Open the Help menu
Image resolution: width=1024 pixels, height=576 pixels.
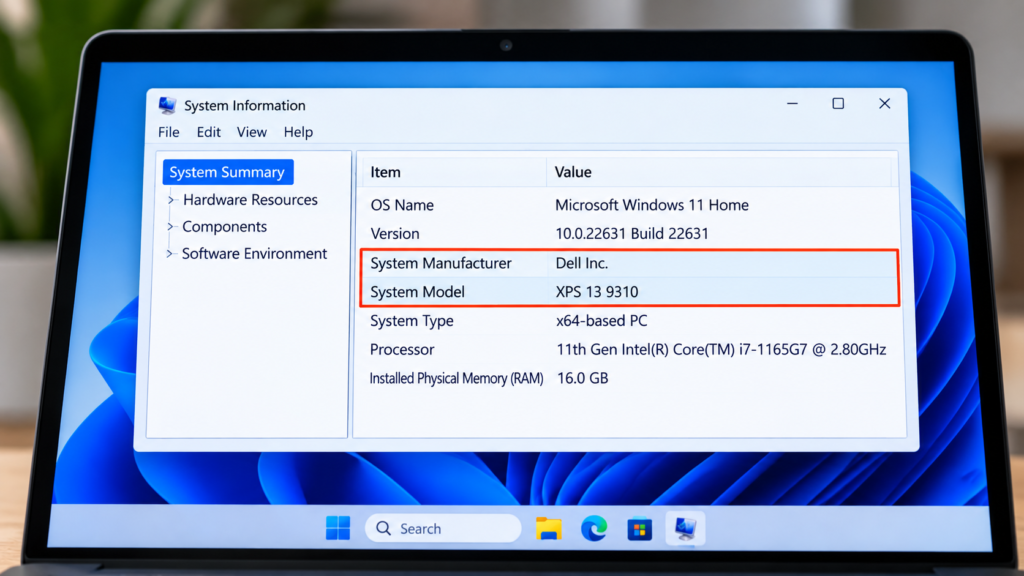[x=298, y=132]
